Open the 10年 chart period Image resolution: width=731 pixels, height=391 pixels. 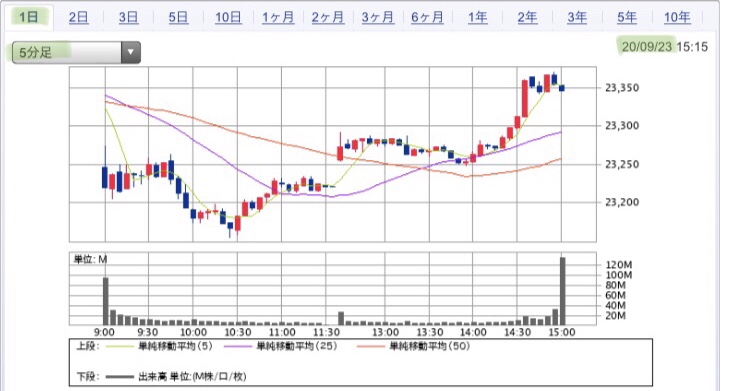pyautogui.click(x=677, y=18)
